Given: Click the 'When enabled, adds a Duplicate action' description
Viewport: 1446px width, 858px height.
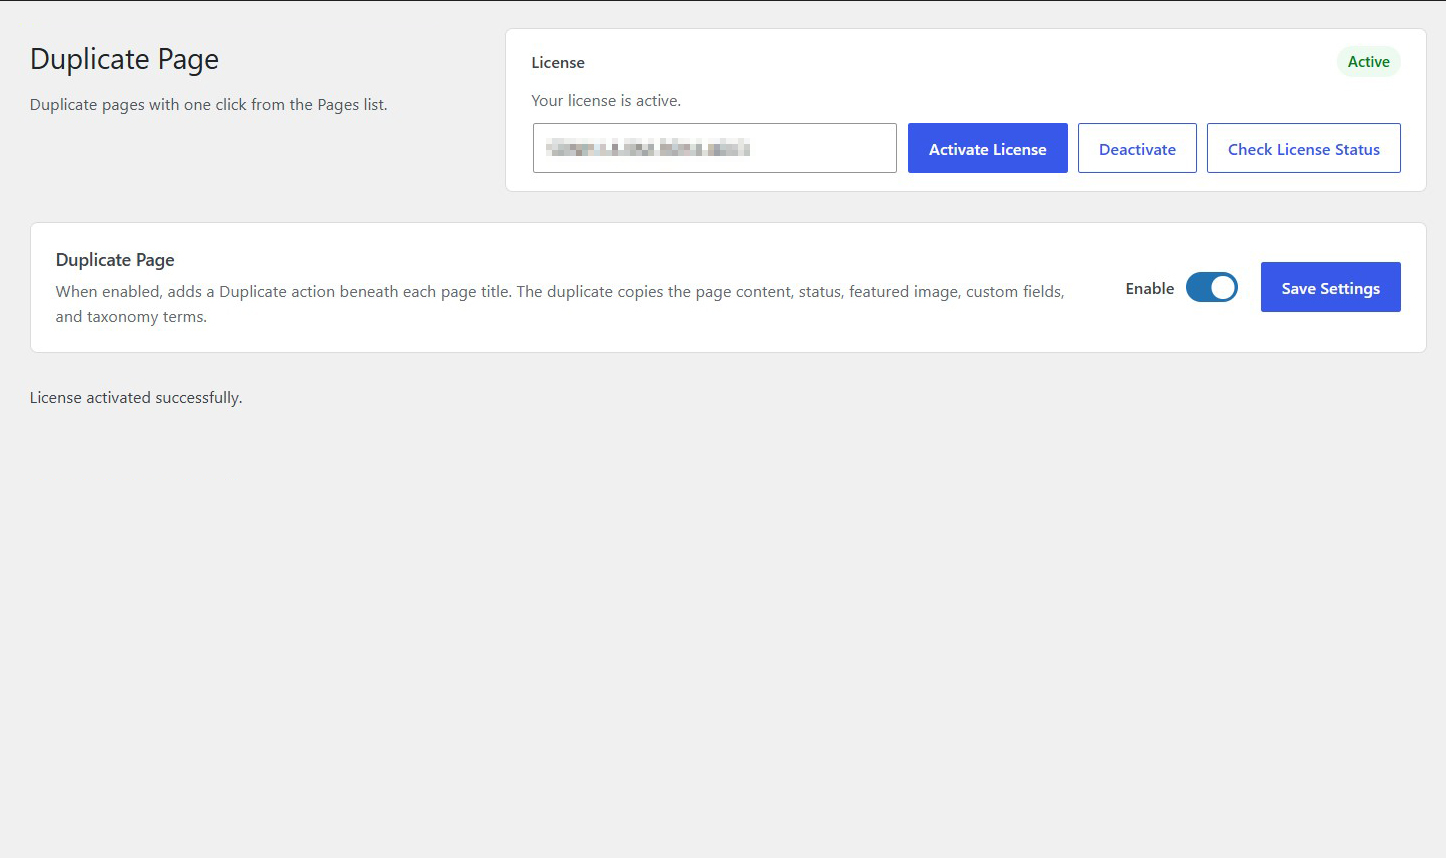Looking at the screenshot, I should (560, 291).
